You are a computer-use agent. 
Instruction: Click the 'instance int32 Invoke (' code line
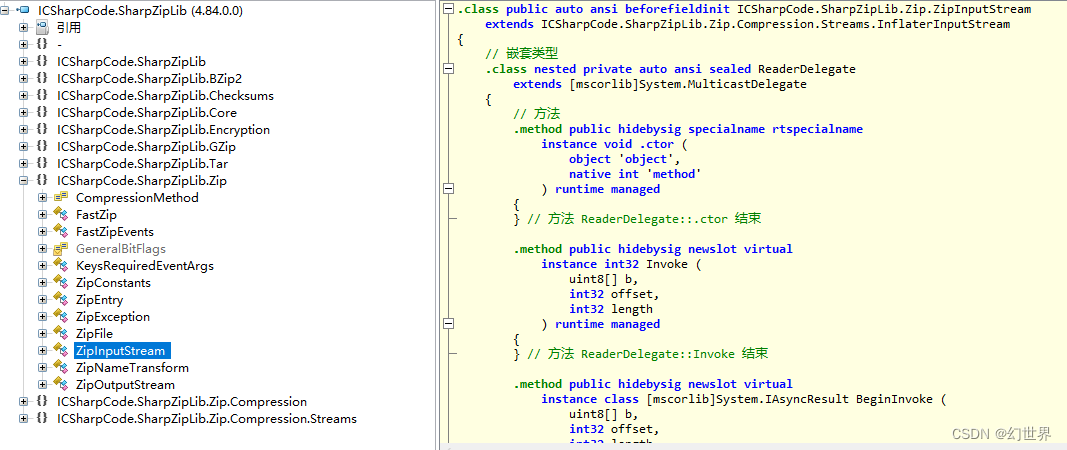click(x=621, y=264)
